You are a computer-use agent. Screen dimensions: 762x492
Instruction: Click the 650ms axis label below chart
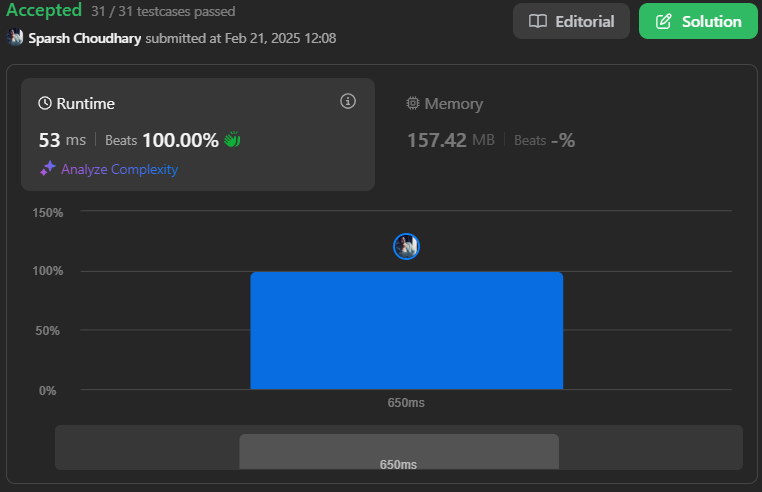(406, 403)
